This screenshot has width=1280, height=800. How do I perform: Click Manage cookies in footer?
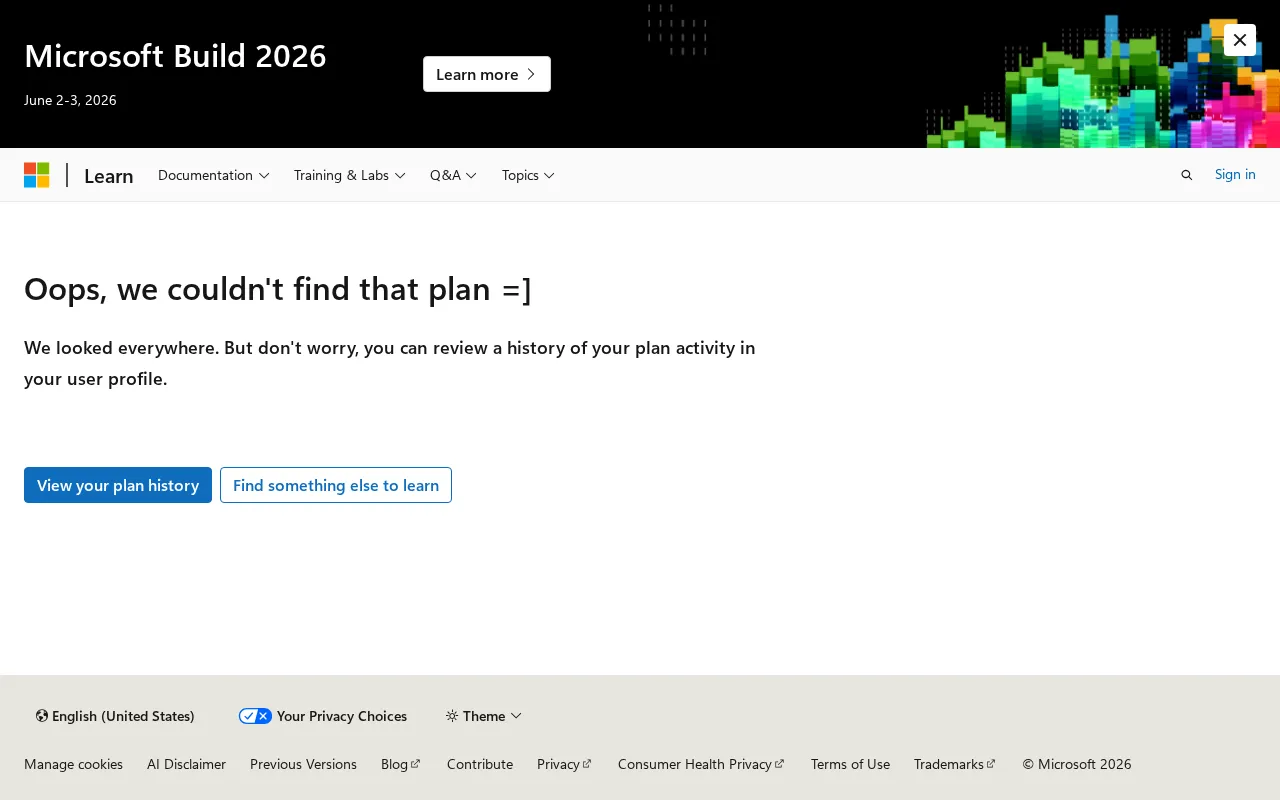[74, 764]
